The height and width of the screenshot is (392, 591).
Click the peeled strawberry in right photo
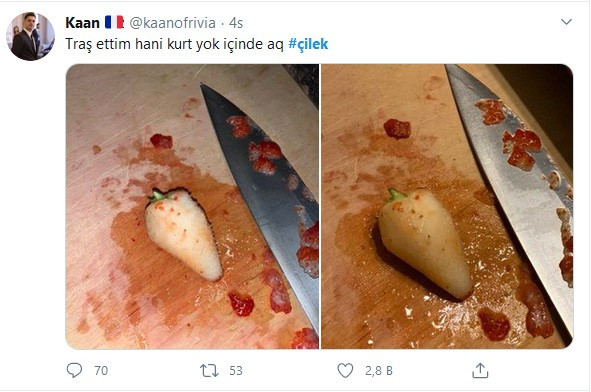coord(425,243)
